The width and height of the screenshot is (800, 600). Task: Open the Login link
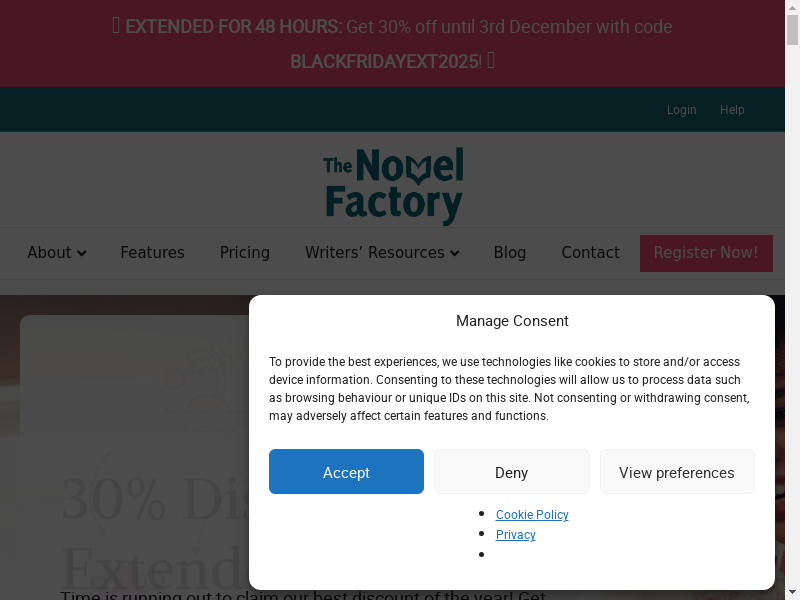pos(681,110)
